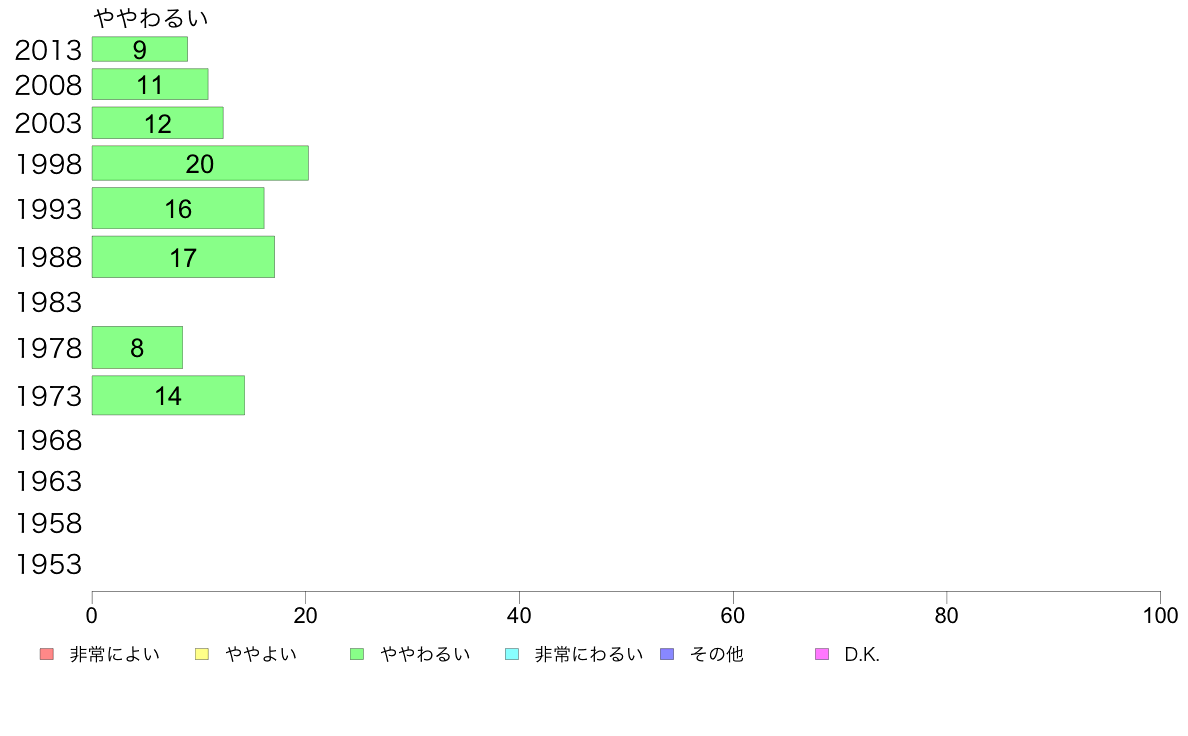Click the red 非常によい legend swatch
Image resolution: width=1188 pixels, height=736 pixels.
click(46, 654)
